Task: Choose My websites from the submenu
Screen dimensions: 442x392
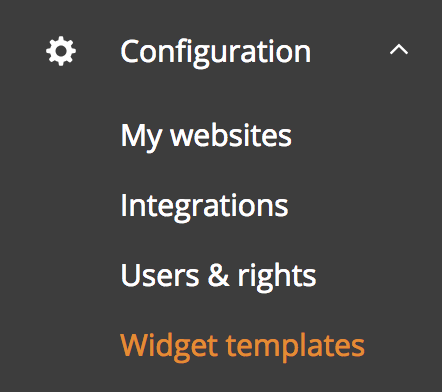Action: tap(206, 137)
